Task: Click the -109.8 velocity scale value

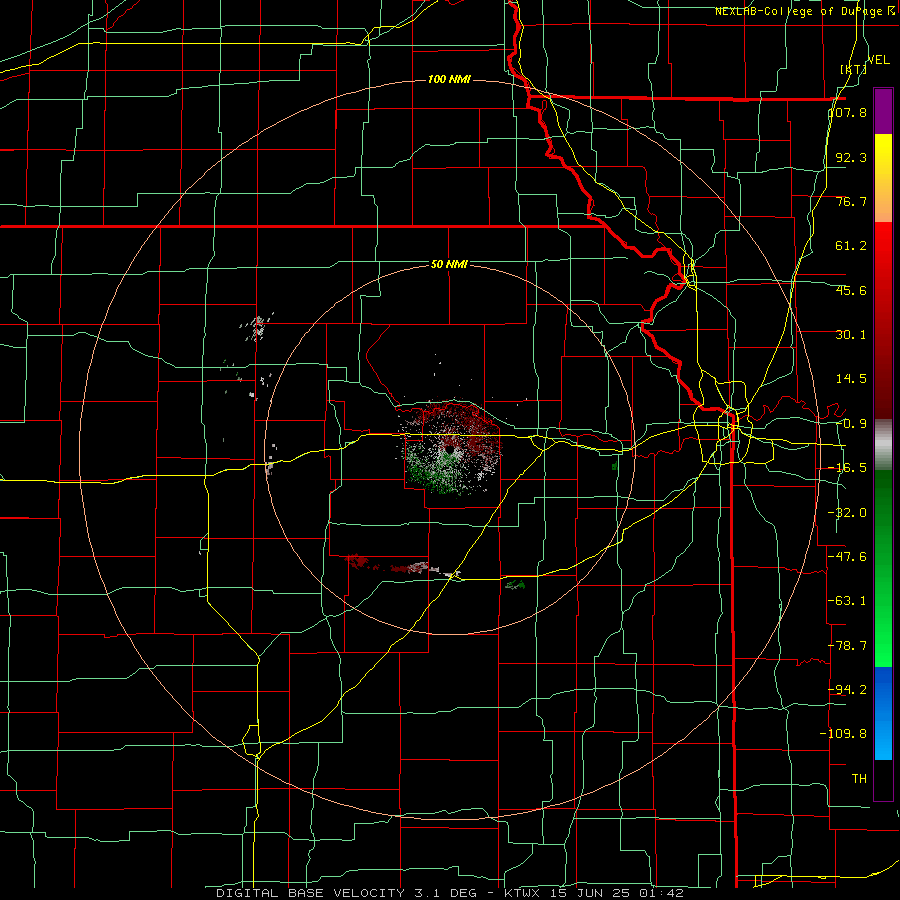Action: pyautogui.click(x=844, y=734)
